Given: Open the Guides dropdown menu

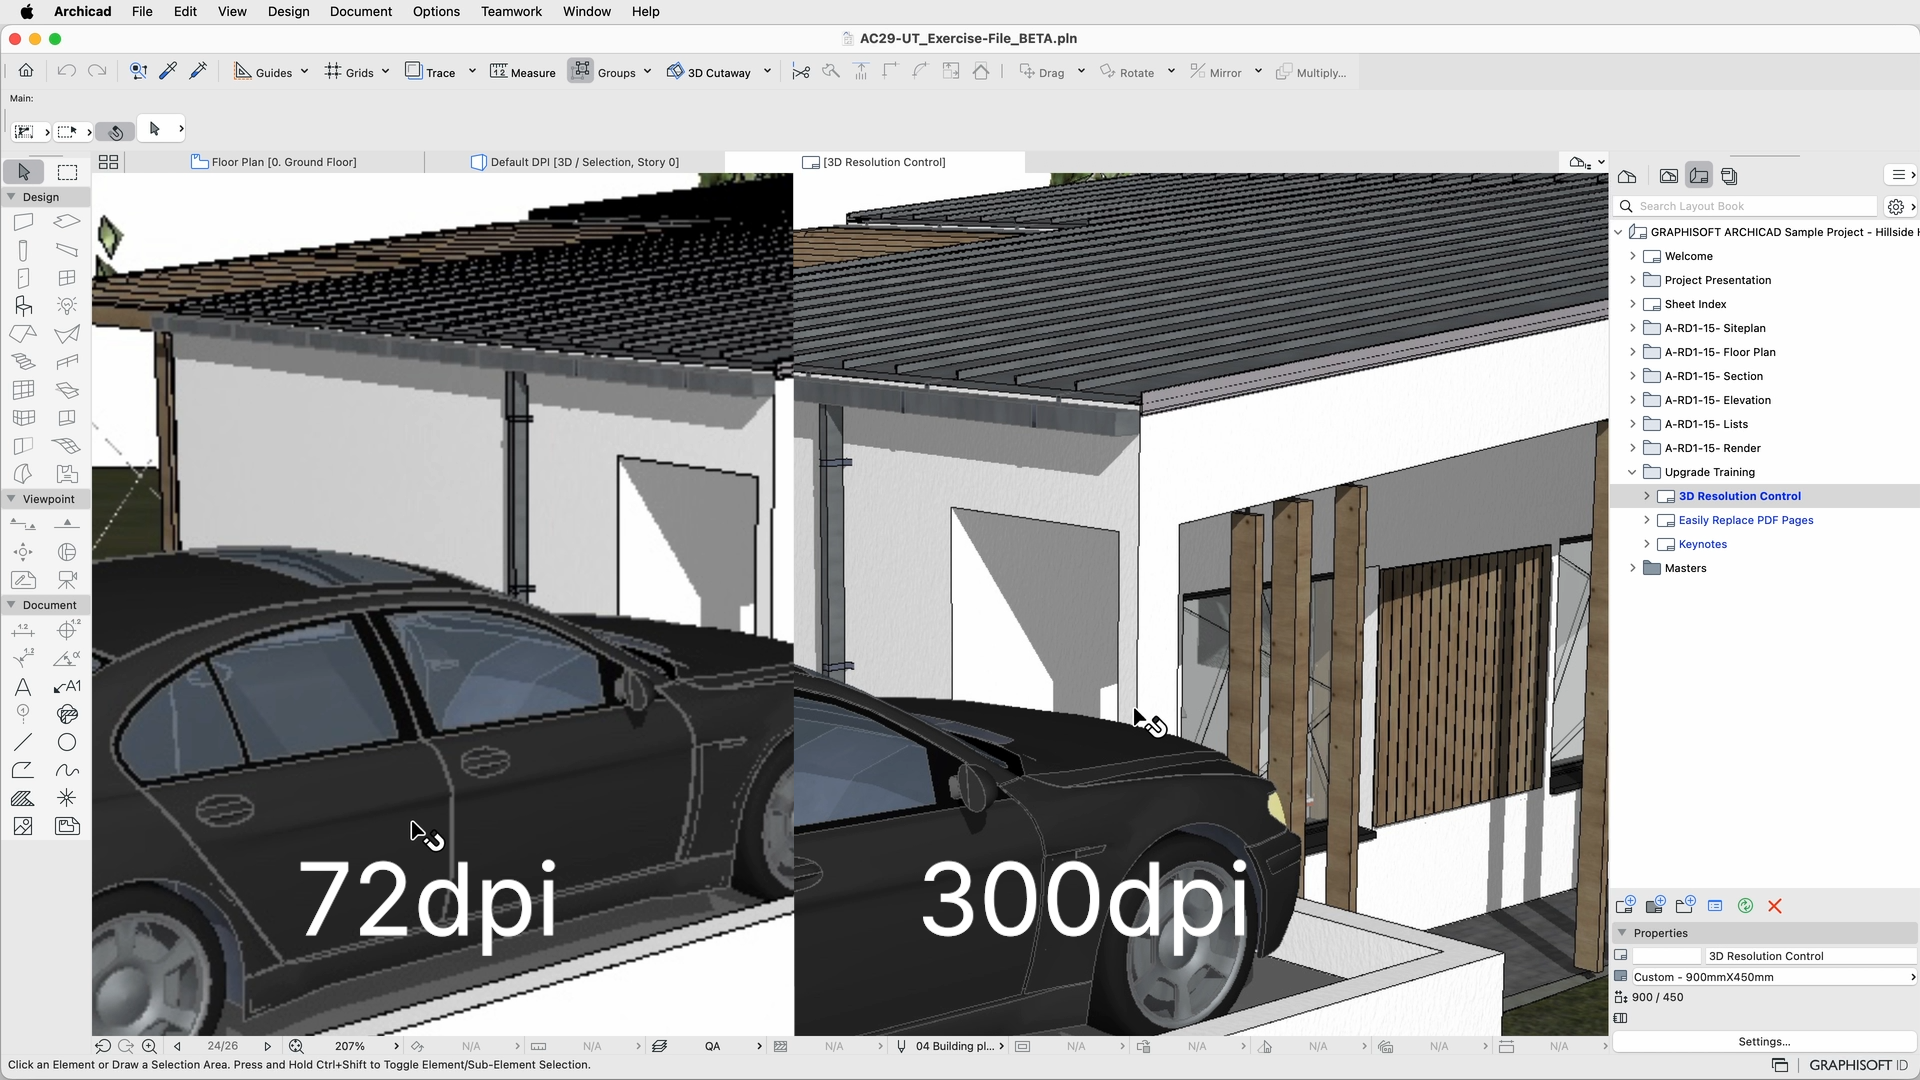Looking at the screenshot, I should point(305,71).
